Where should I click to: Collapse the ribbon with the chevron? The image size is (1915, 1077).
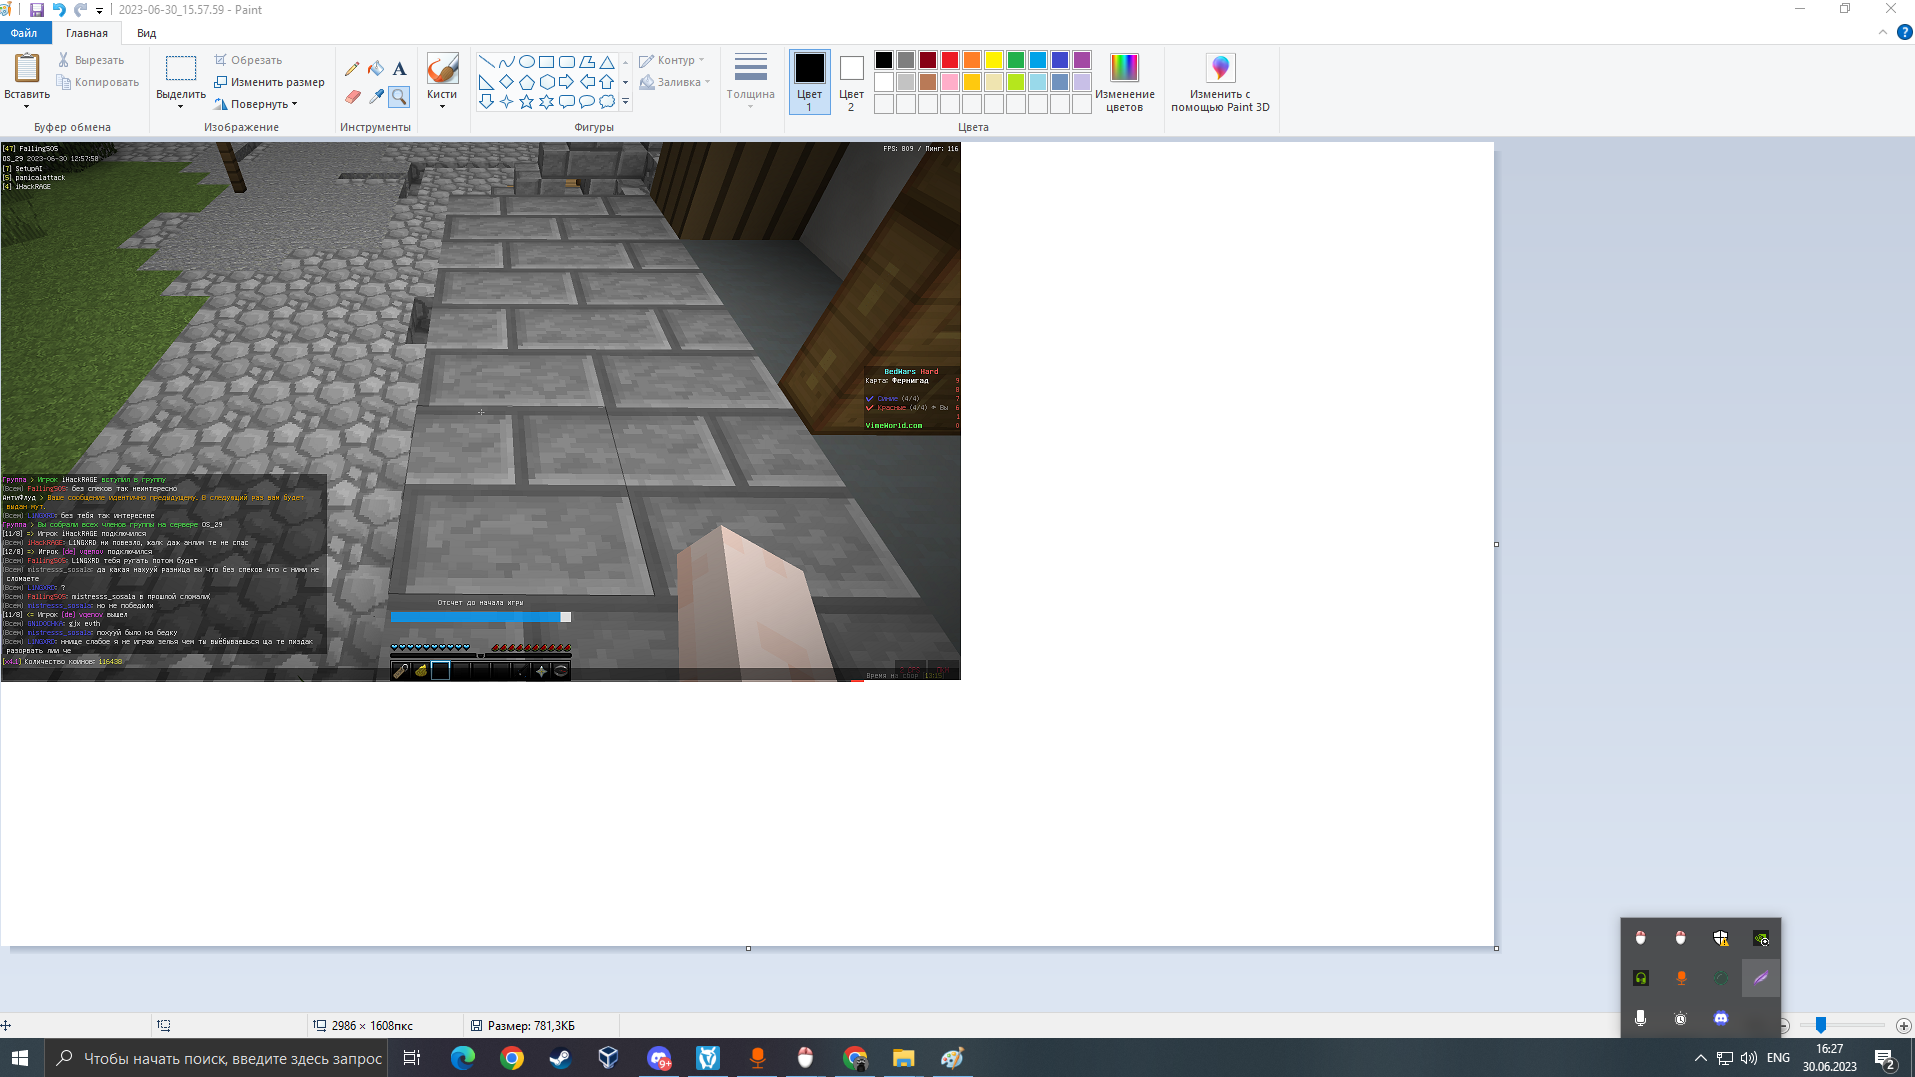point(1882,32)
